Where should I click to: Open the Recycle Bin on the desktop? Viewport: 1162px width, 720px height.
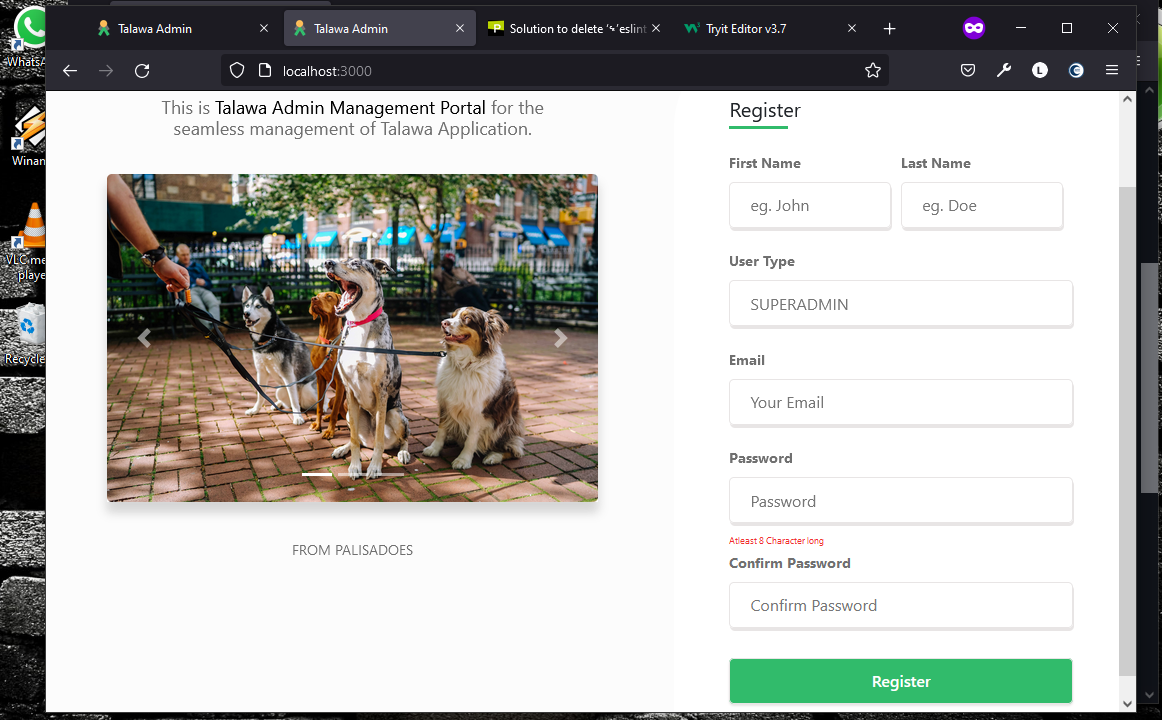pos(27,333)
